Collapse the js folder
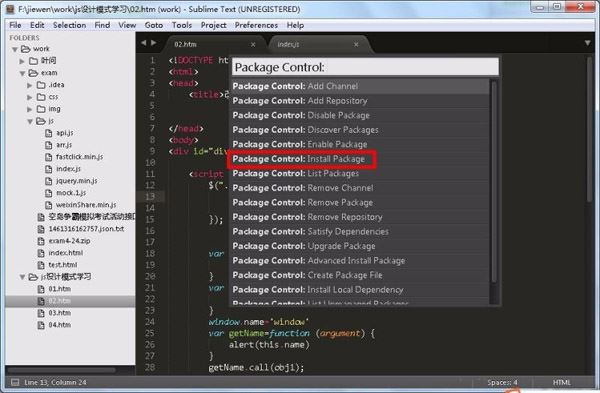This screenshot has width=600, height=393. (30, 121)
